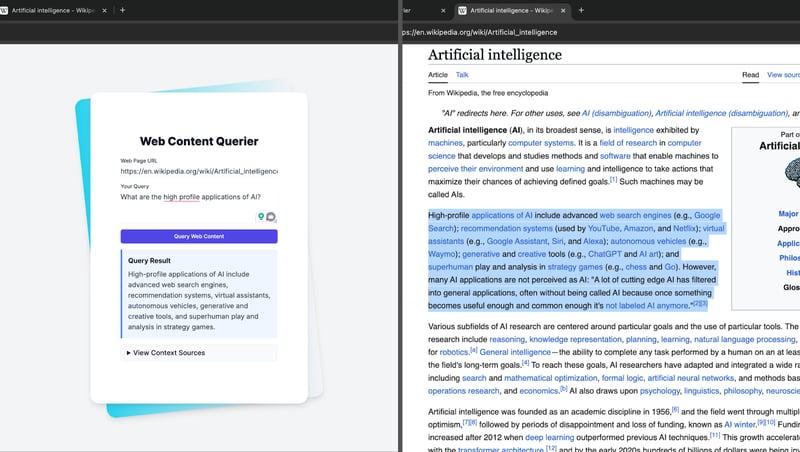800x452 pixels.
Task: Follow the YouTube link
Action: tap(604, 229)
